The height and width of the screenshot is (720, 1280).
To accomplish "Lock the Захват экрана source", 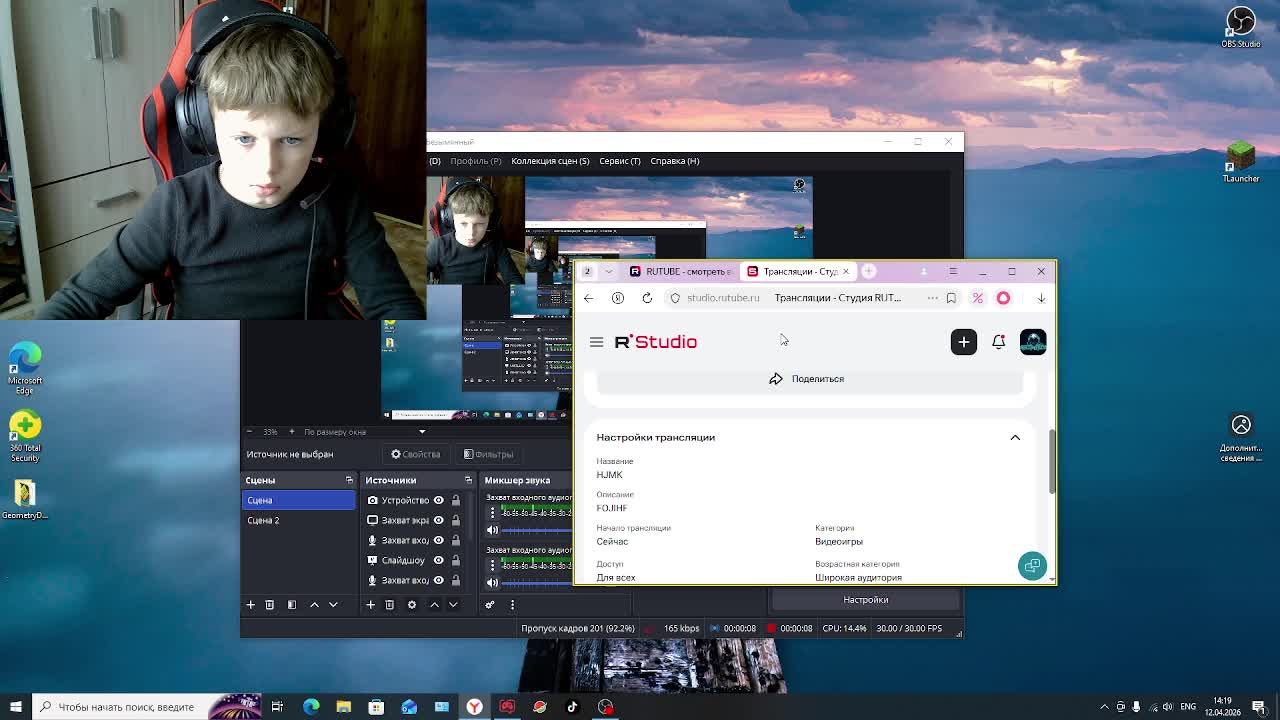I will (x=455, y=520).
